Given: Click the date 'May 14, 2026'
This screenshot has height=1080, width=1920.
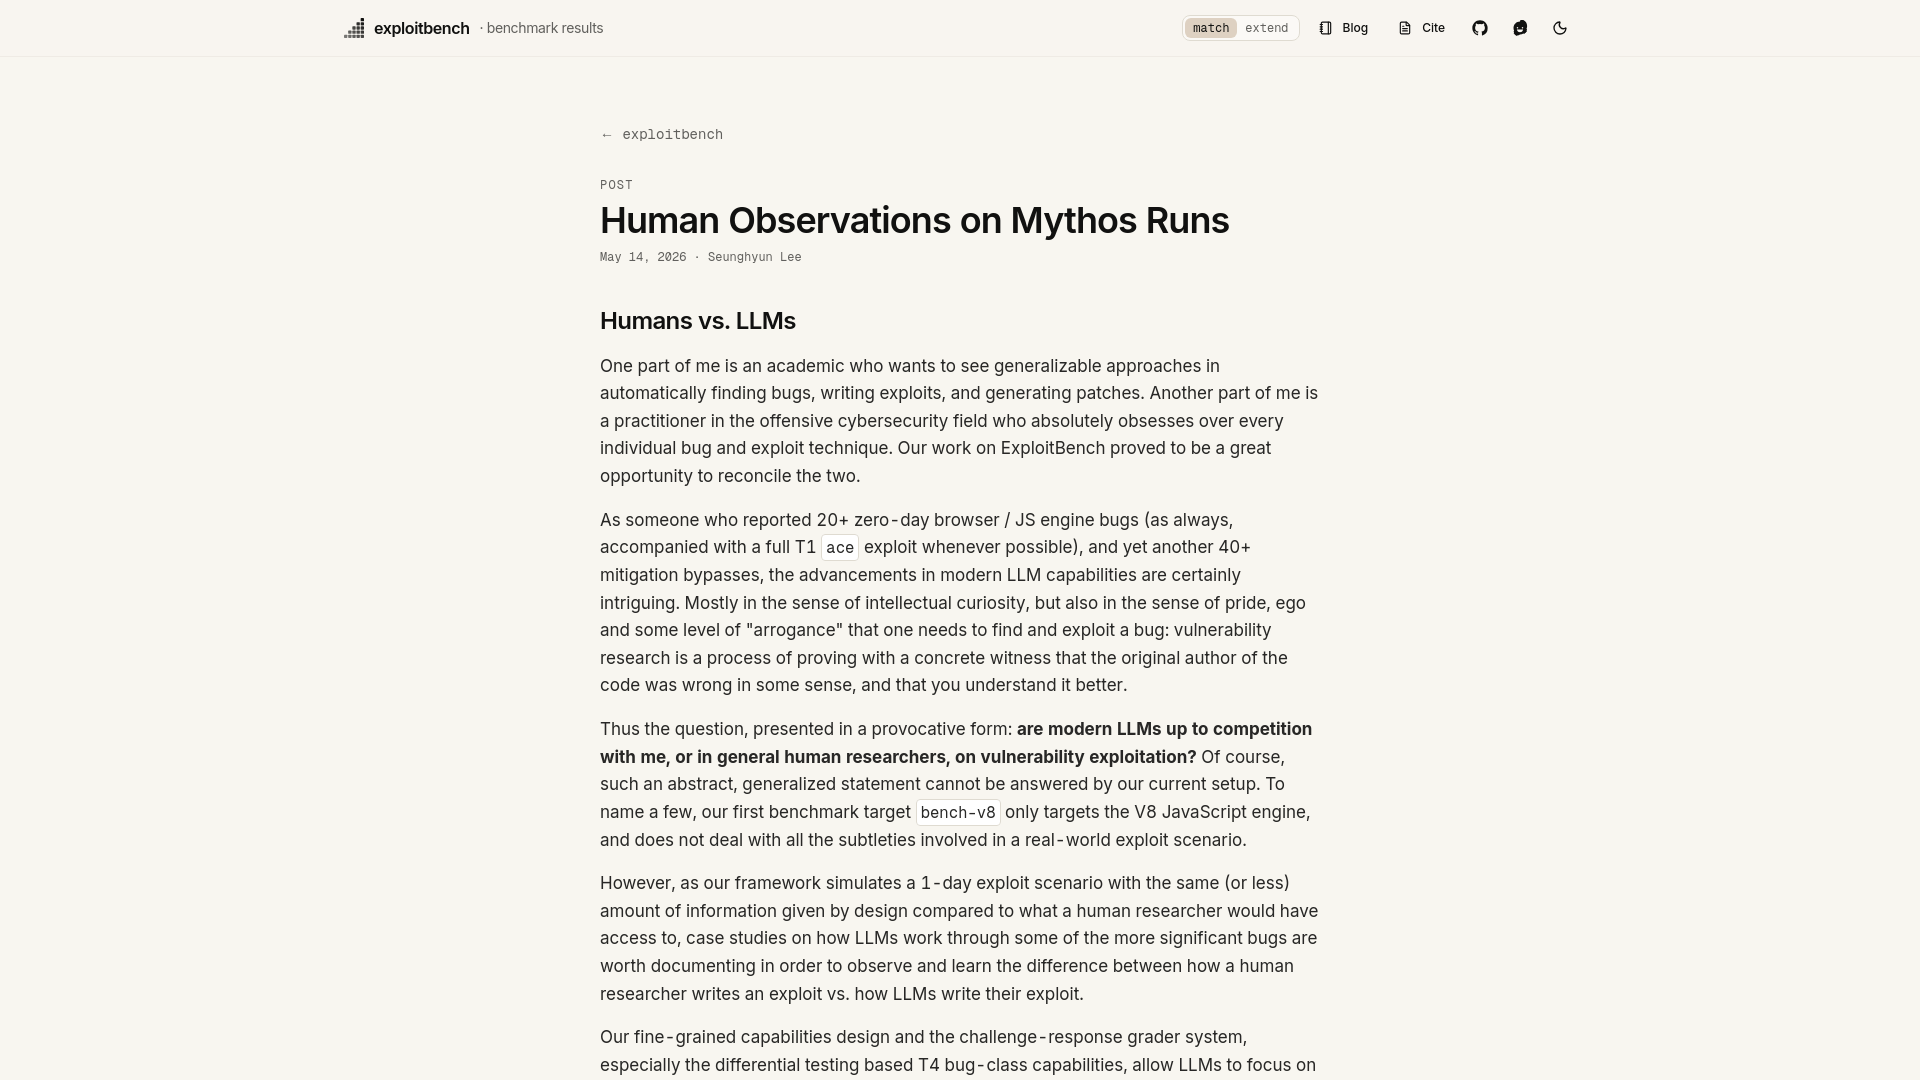Looking at the screenshot, I should pyautogui.click(x=643, y=257).
